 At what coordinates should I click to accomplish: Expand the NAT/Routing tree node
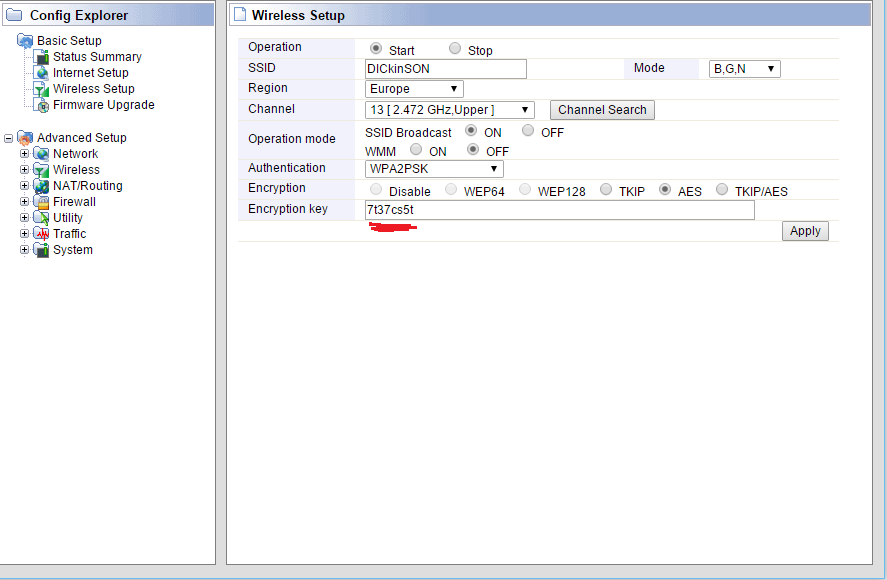24,186
